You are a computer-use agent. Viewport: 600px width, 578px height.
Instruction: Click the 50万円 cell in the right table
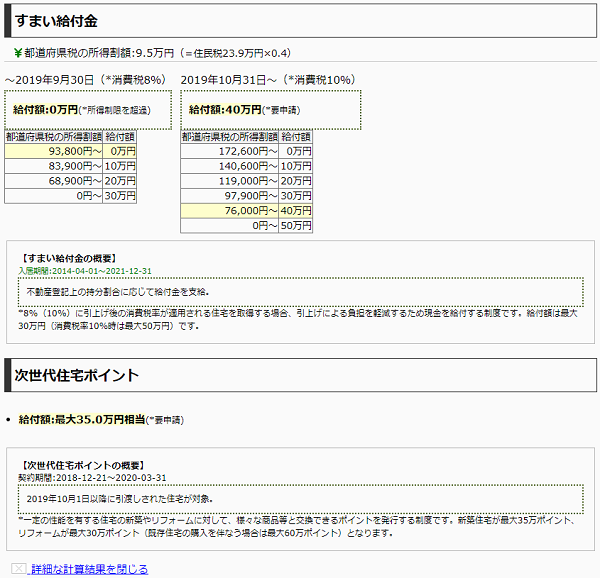pos(296,226)
